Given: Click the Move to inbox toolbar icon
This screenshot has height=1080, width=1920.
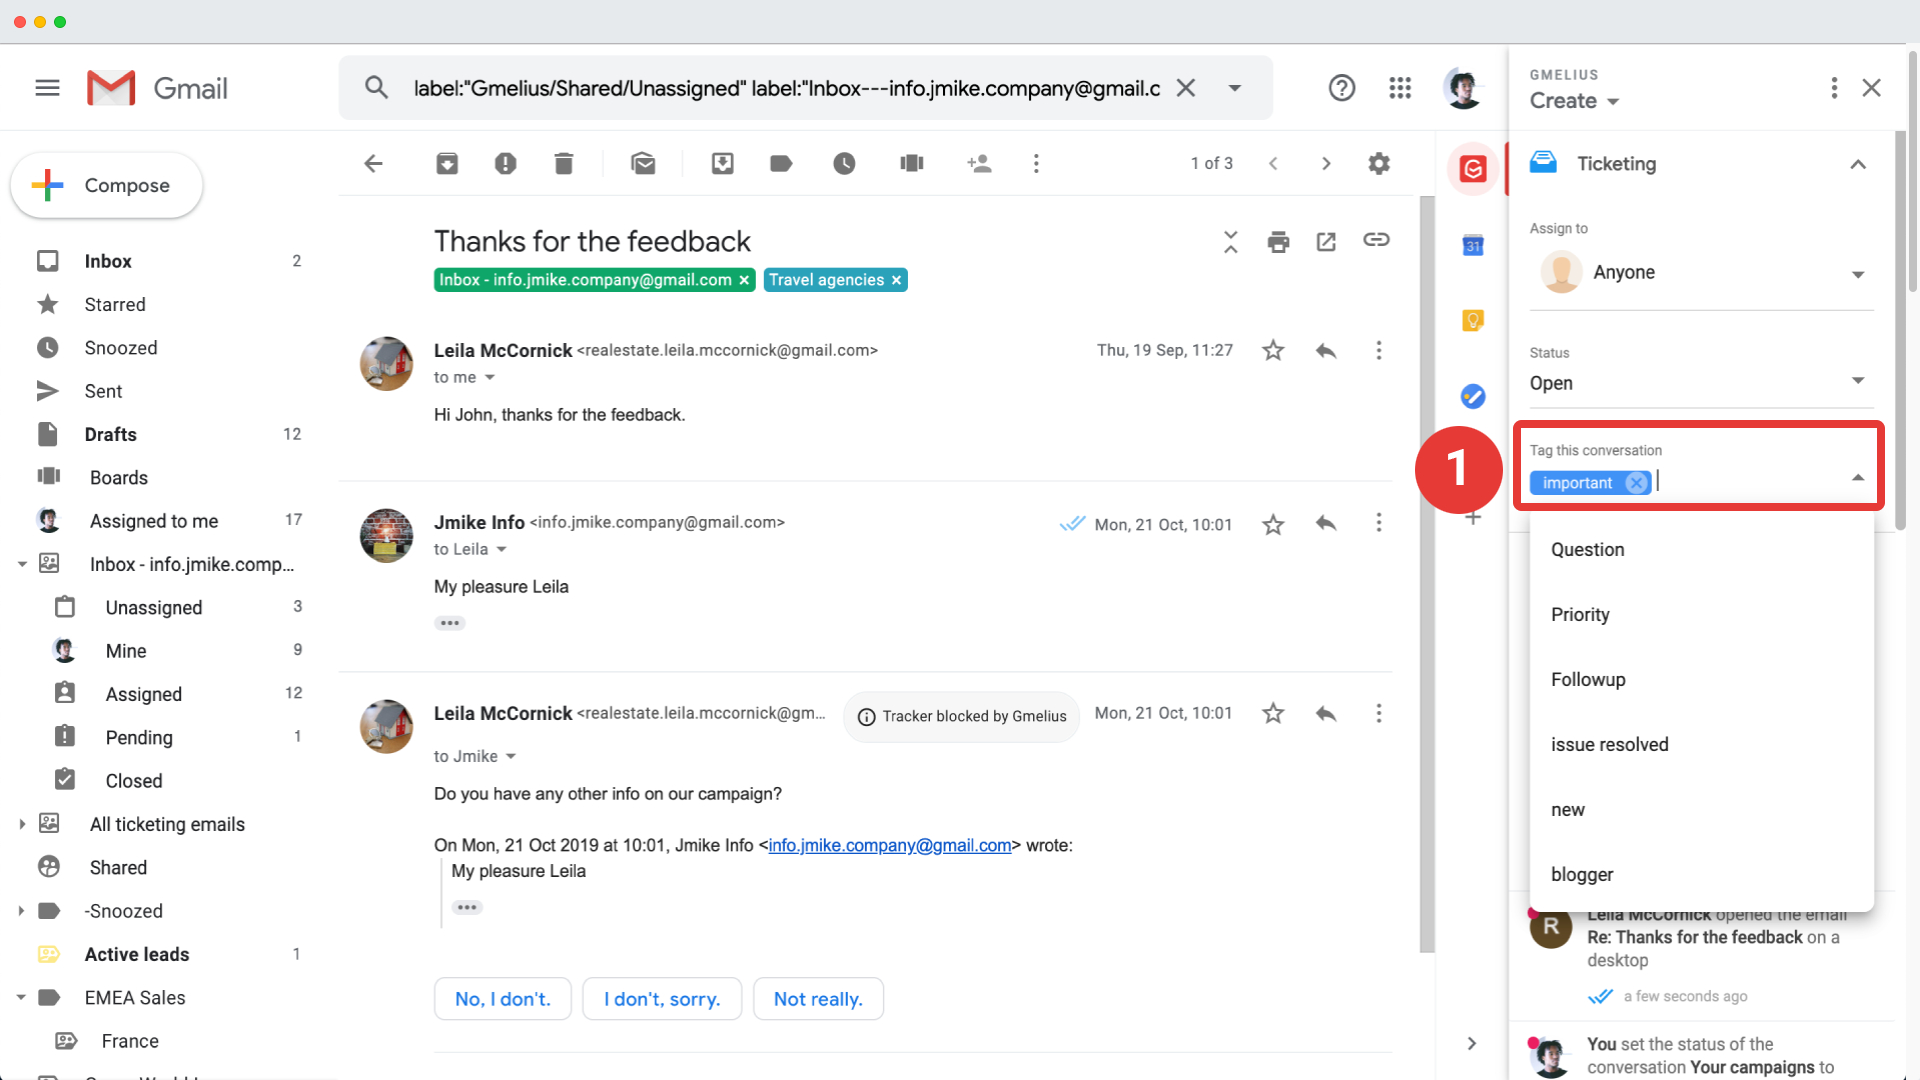Looking at the screenshot, I should [722, 163].
